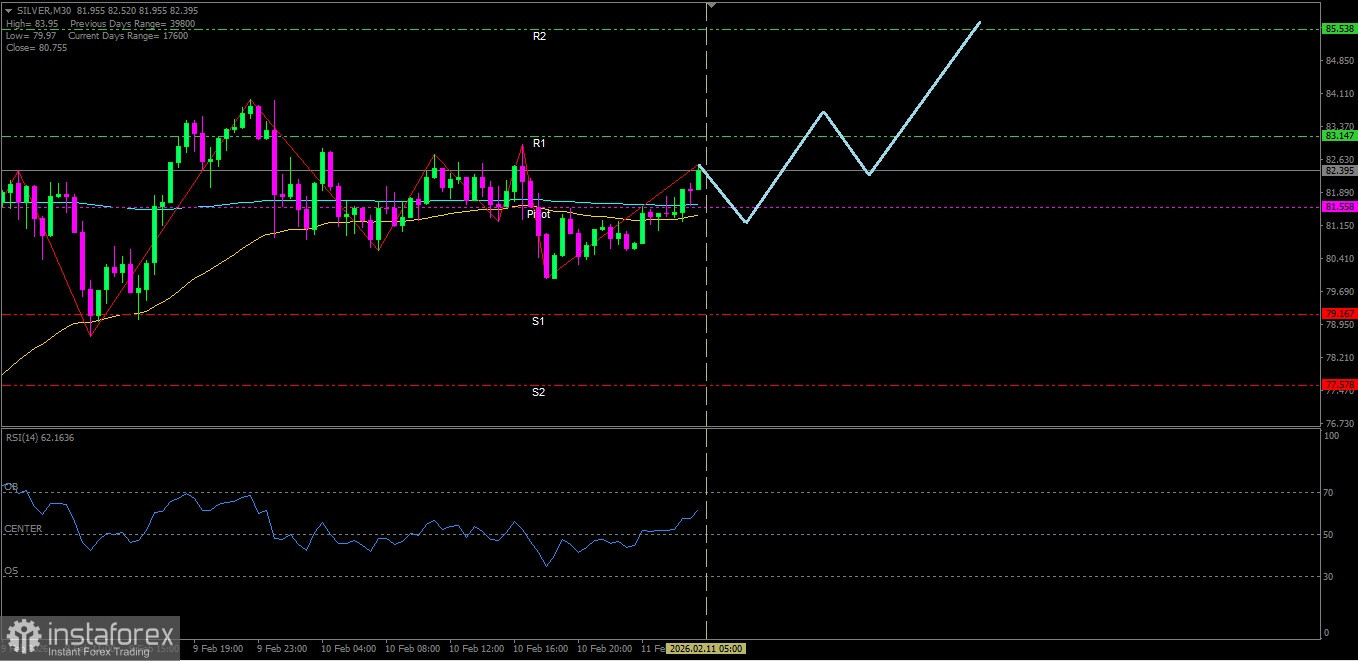Screen dimensions: 1358x661
Task: Select the R1 resistance label
Action: [539, 144]
